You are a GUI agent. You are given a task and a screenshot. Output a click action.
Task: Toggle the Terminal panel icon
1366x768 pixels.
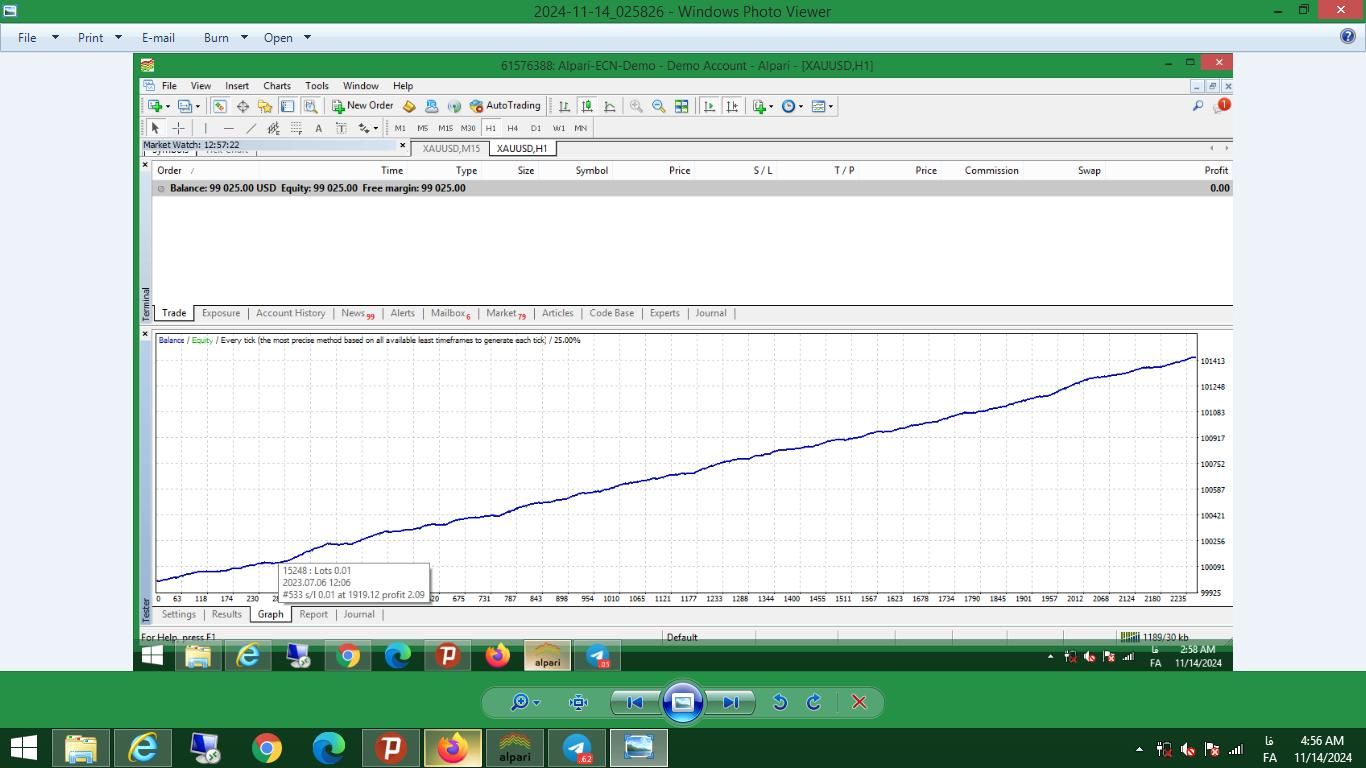[x=287, y=106]
